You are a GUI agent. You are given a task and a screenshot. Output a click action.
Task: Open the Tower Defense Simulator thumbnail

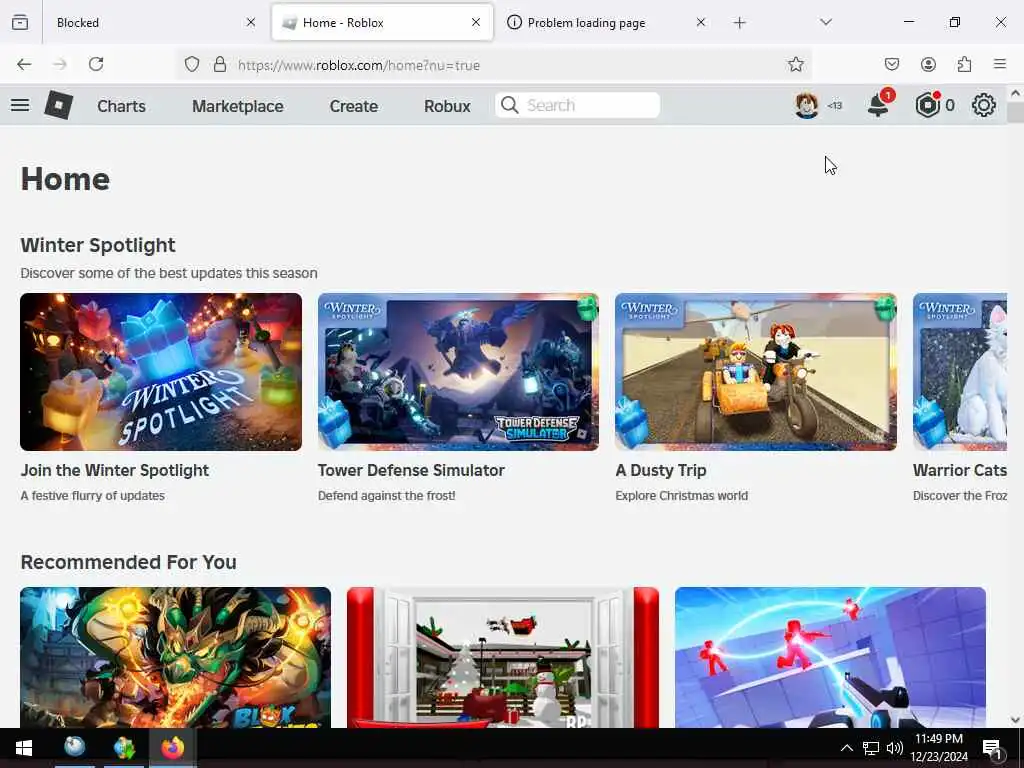click(x=458, y=372)
